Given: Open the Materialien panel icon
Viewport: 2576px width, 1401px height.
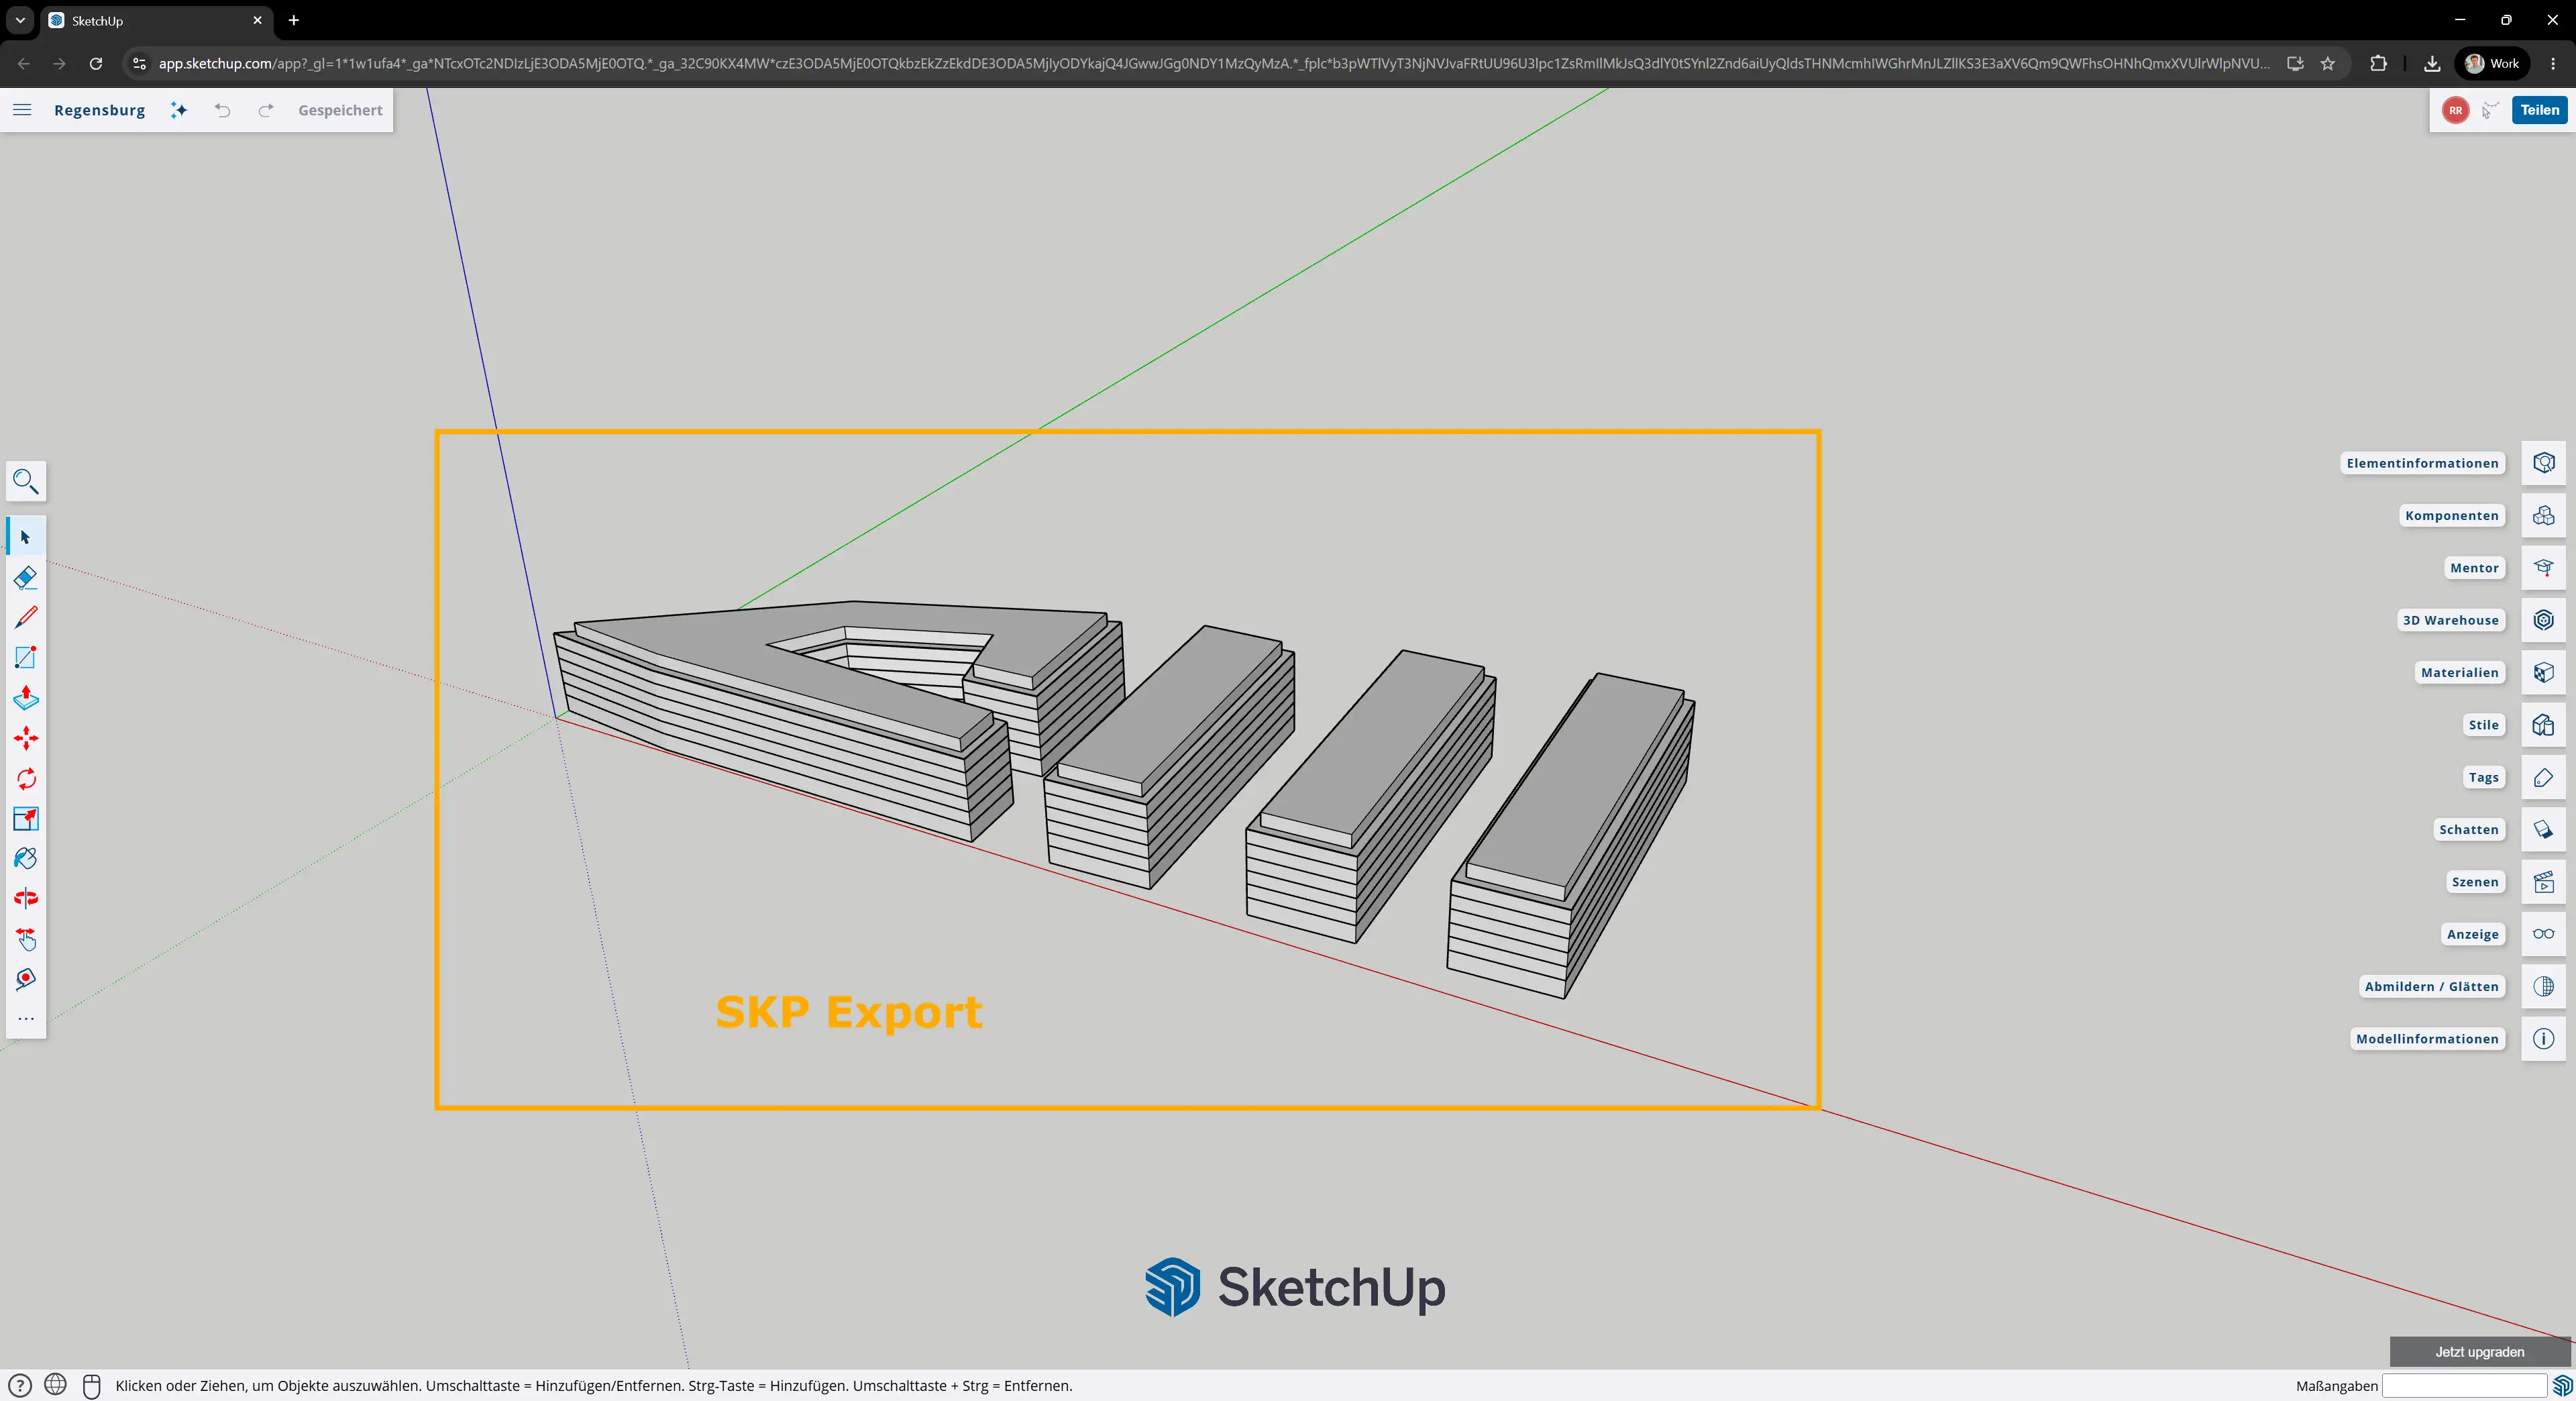Looking at the screenshot, I should click(2544, 672).
